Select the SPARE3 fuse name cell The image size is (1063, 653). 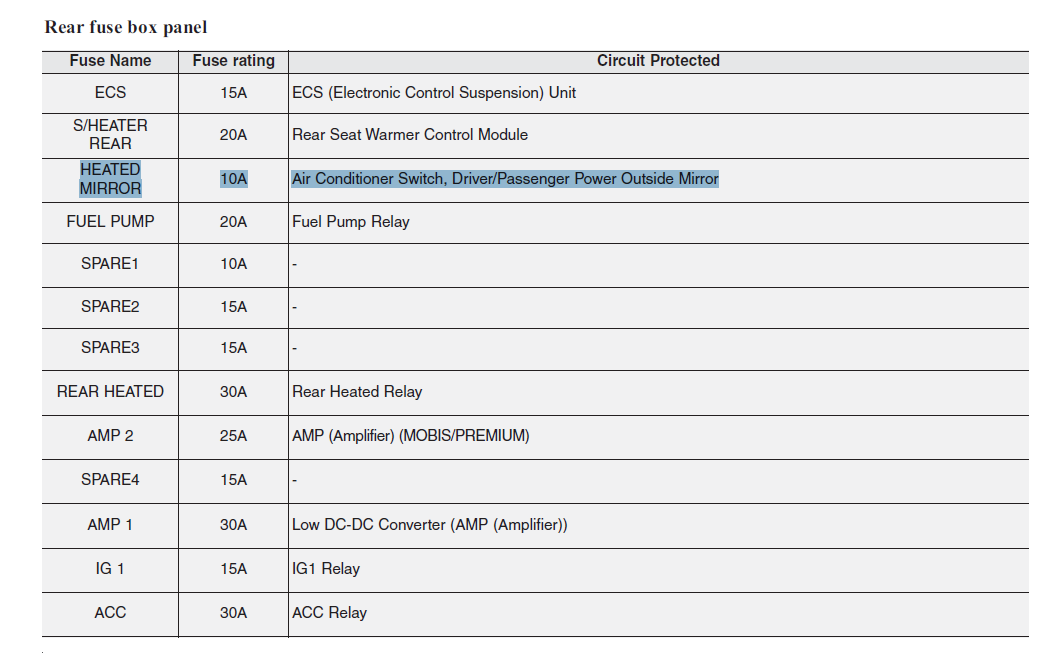110,348
